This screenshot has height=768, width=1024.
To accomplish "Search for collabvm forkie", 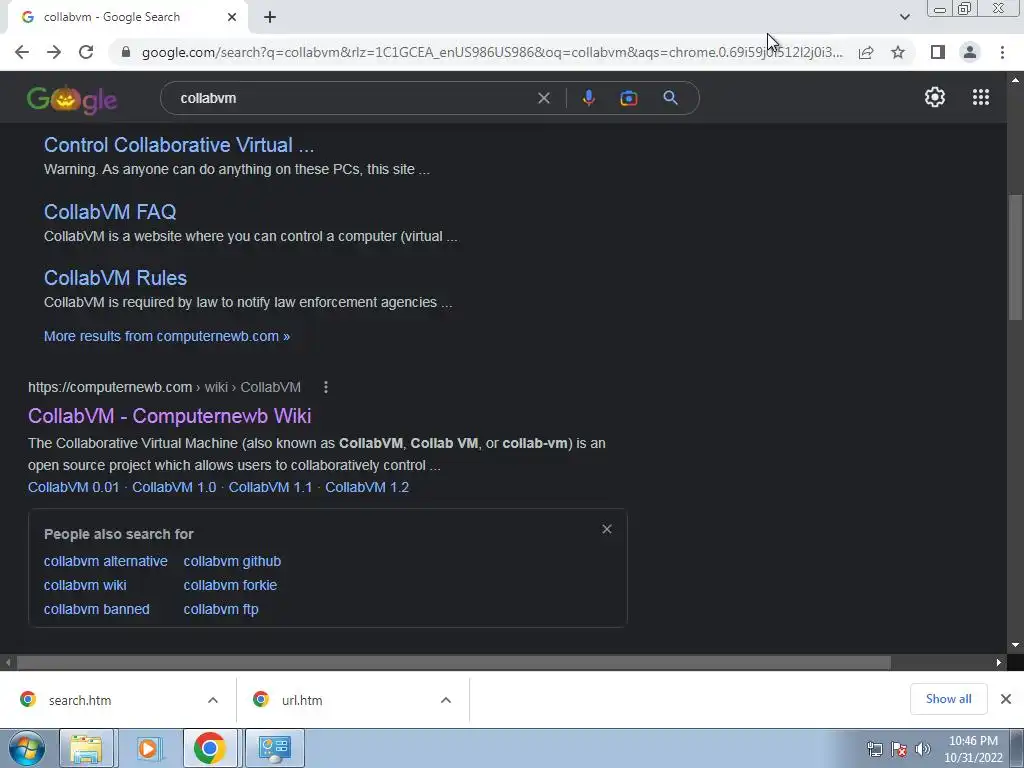I will coord(230,585).
